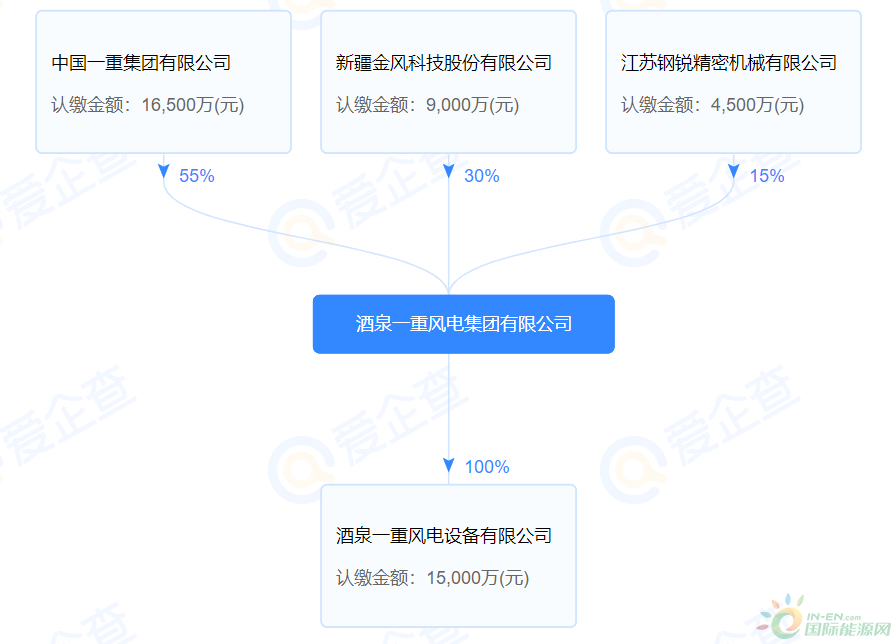Click the 30% shareholding label
The height and width of the screenshot is (644, 896).
[x=482, y=176]
